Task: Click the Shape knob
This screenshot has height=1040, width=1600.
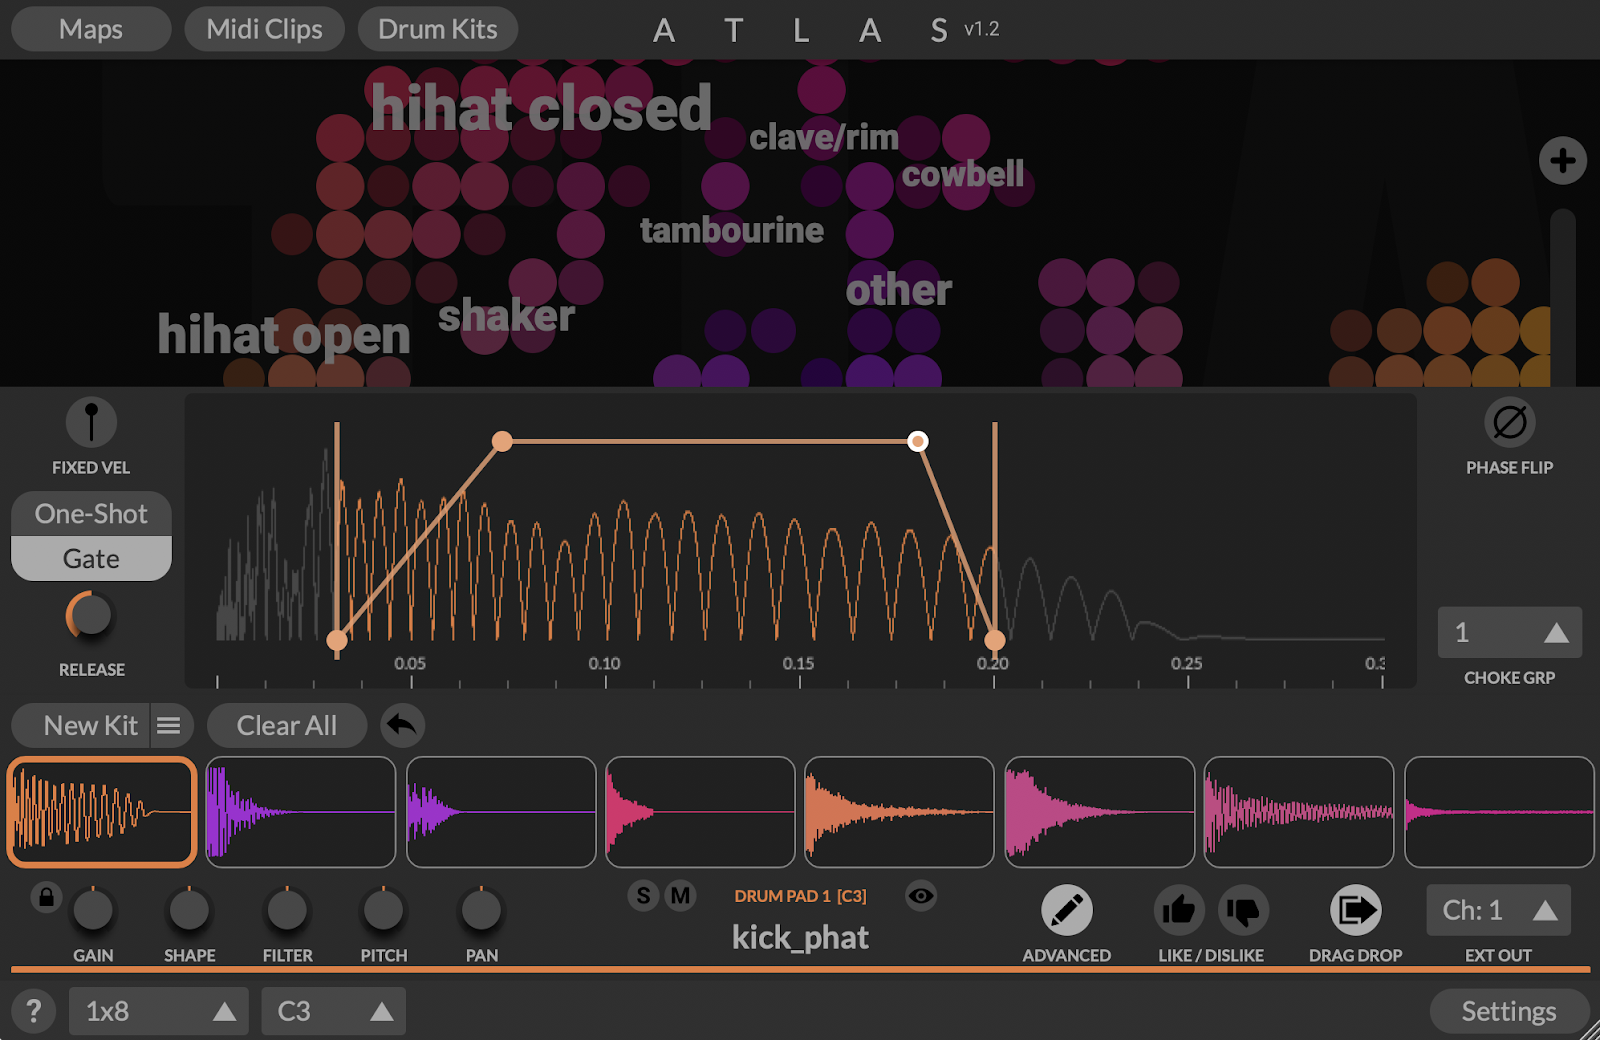Action: (189, 911)
